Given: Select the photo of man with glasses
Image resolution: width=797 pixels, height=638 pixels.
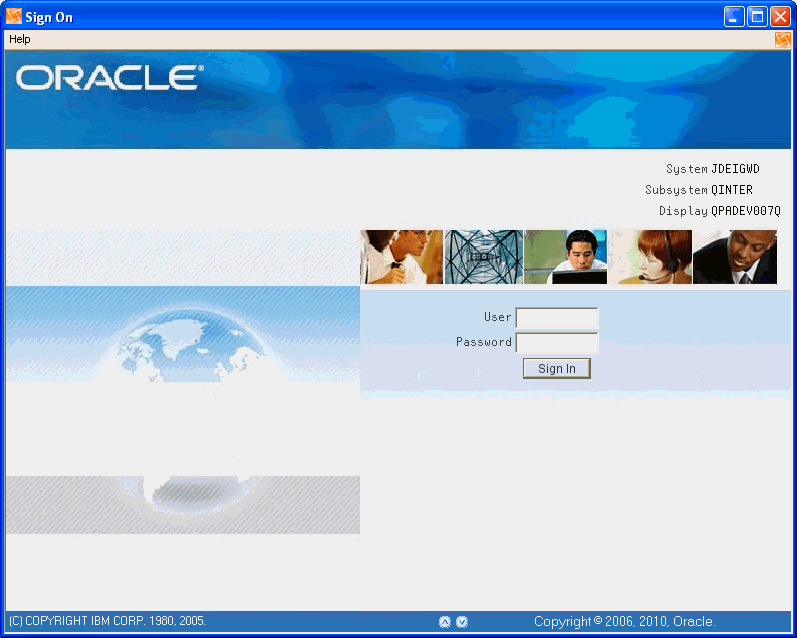Looking at the screenshot, I should tap(402, 257).
